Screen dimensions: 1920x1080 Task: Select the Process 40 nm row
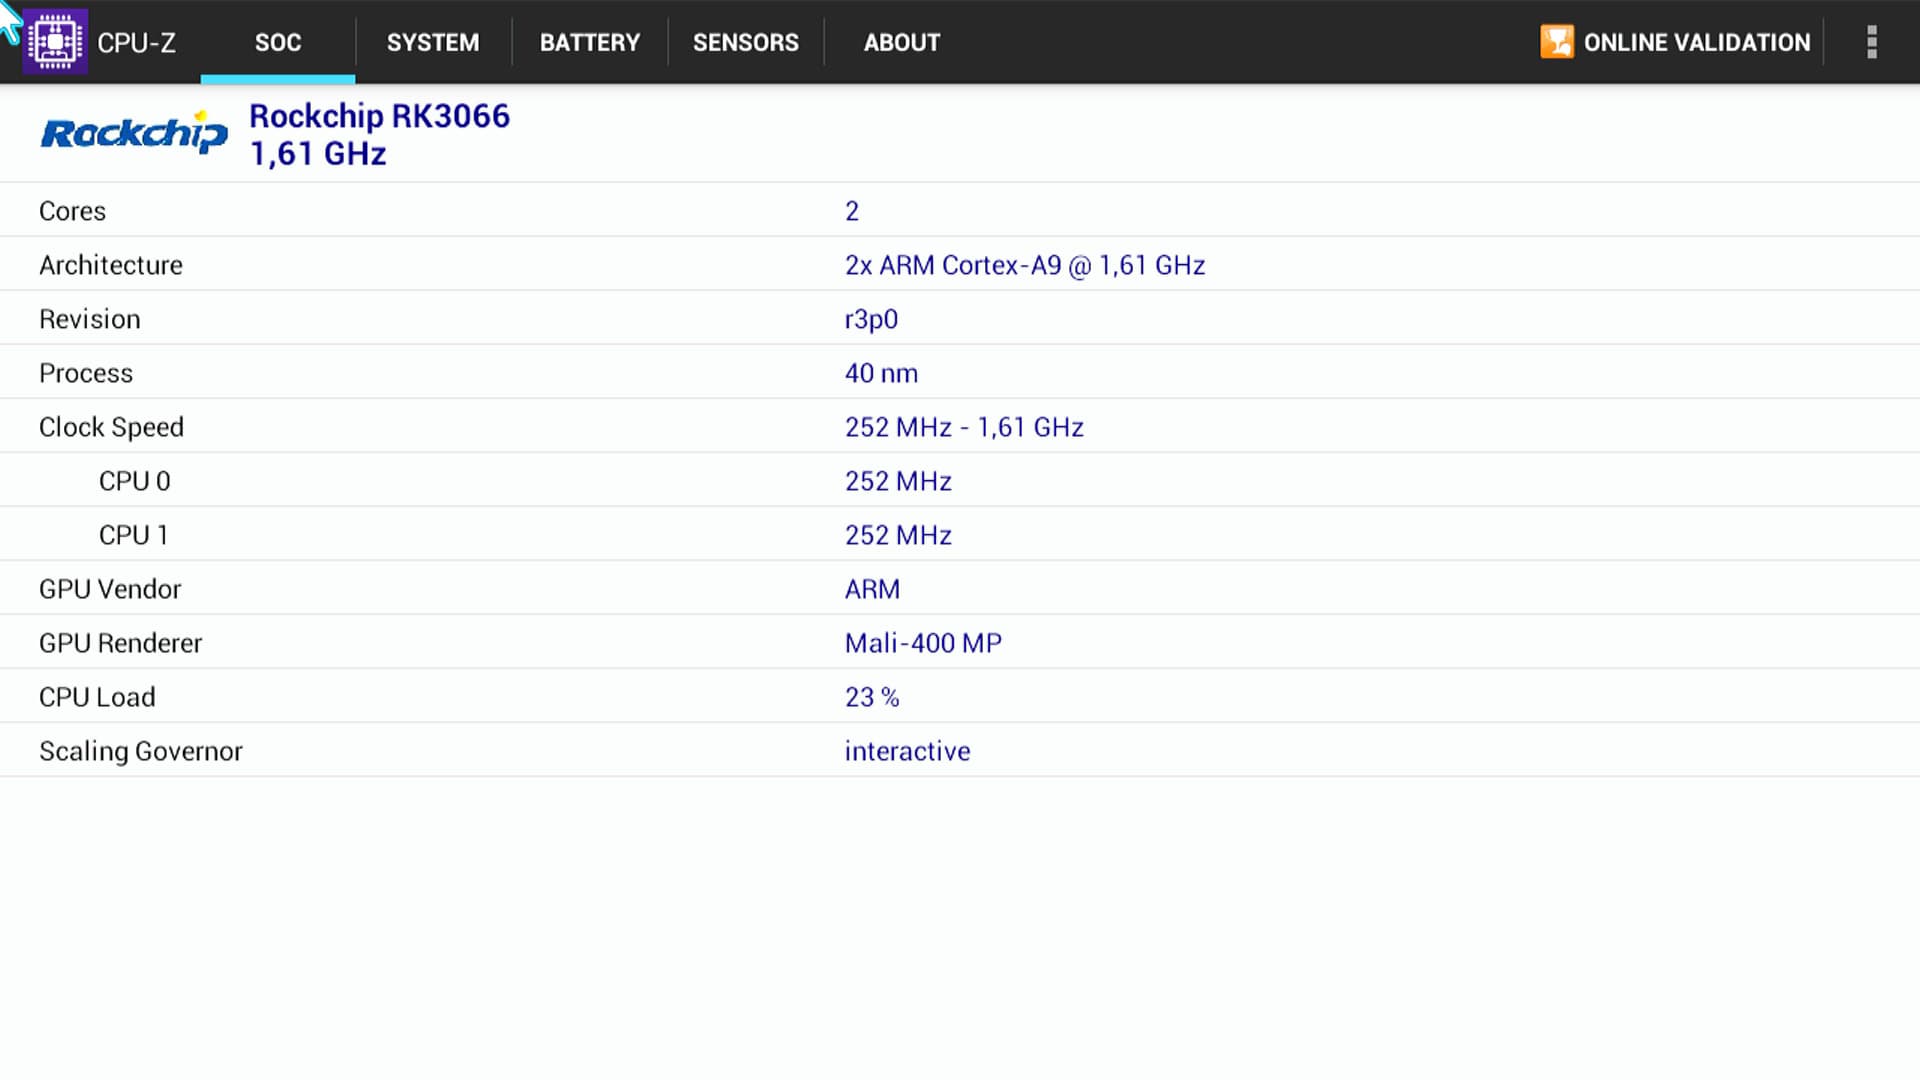(880, 373)
